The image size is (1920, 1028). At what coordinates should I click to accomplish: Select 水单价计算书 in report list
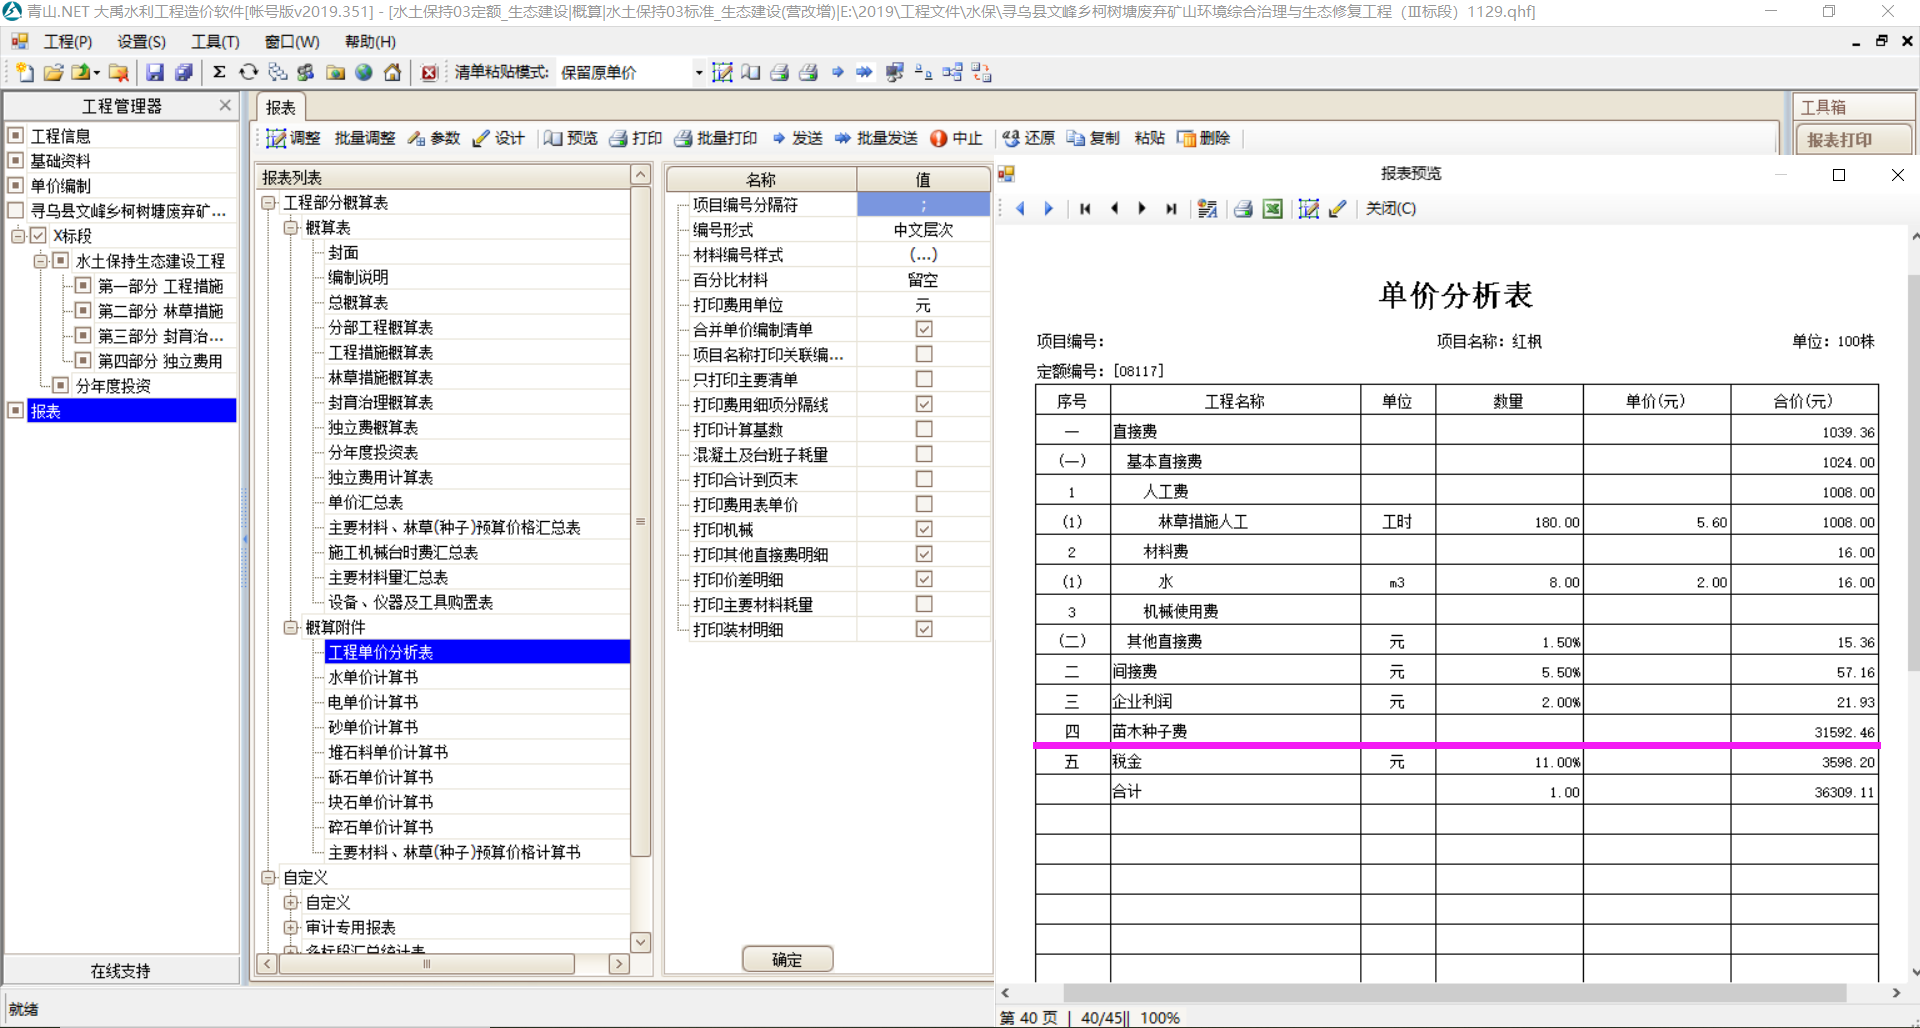373,677
